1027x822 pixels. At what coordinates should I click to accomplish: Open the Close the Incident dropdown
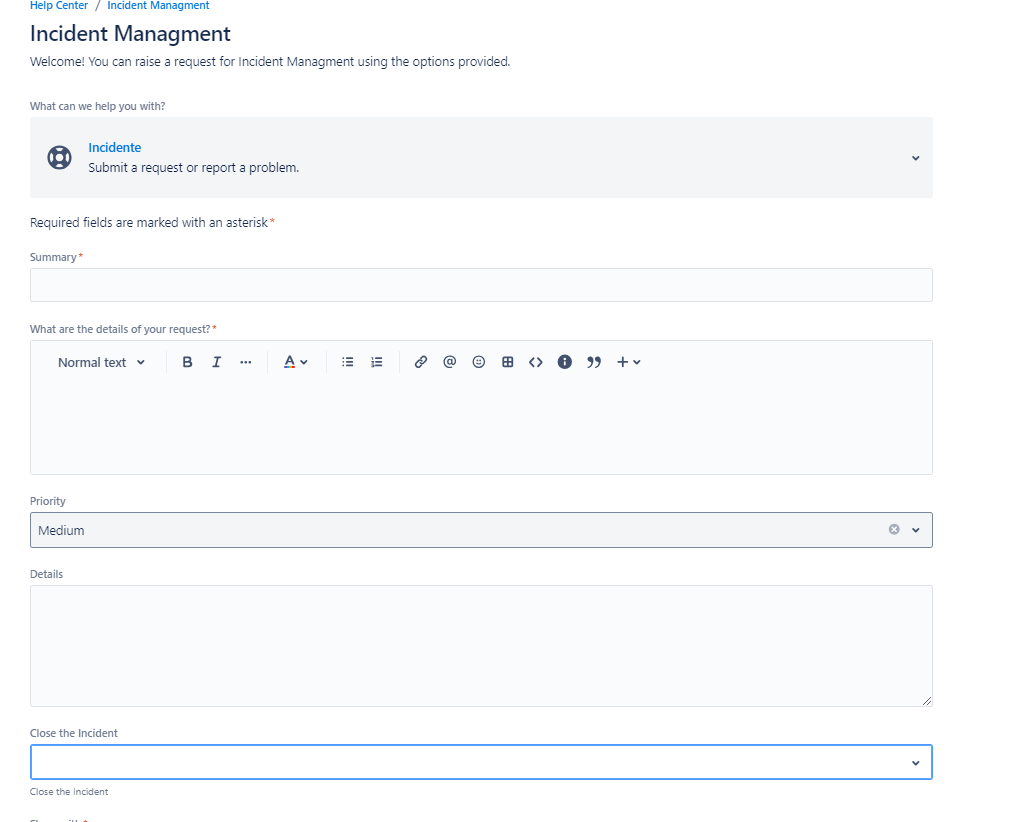click(x=915, y=761)
